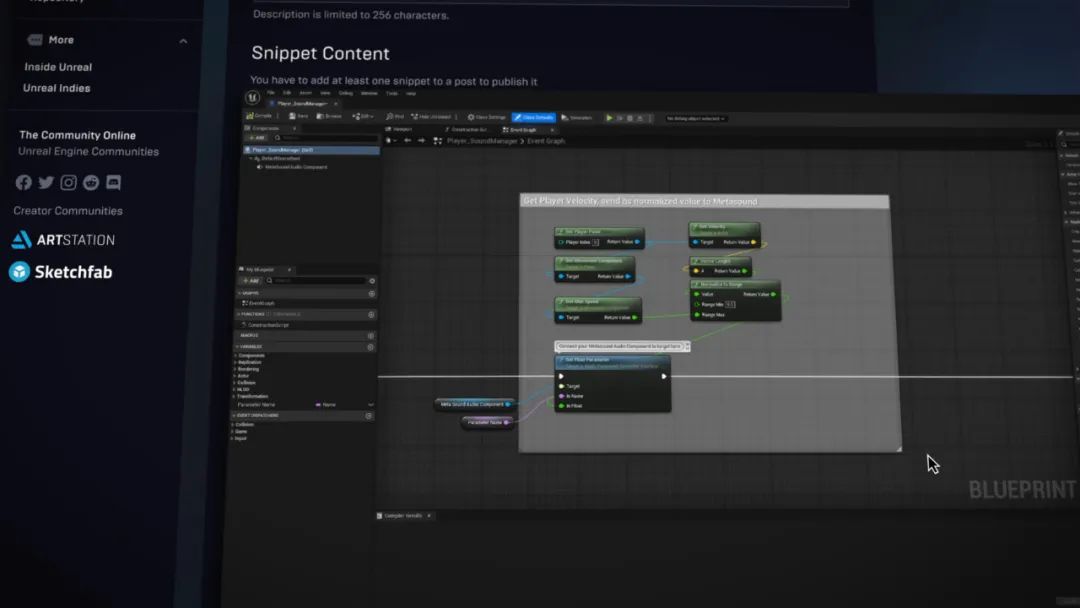Screen dimensions: 1080x608
Task: Open the Inside Unreal link
Action: point(58,67)
